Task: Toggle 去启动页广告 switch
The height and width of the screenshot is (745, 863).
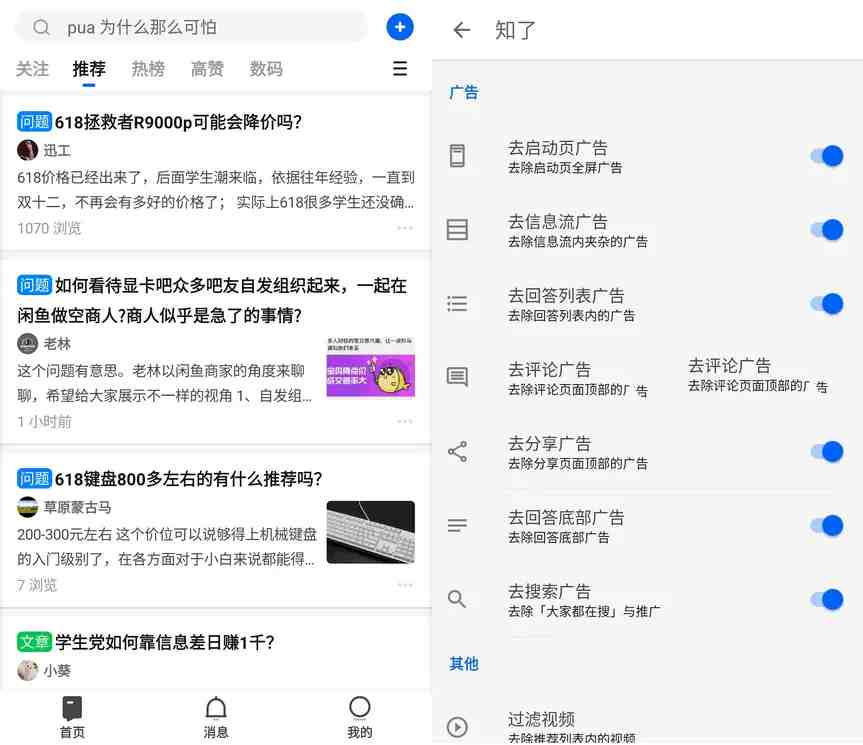Action: 827,156
